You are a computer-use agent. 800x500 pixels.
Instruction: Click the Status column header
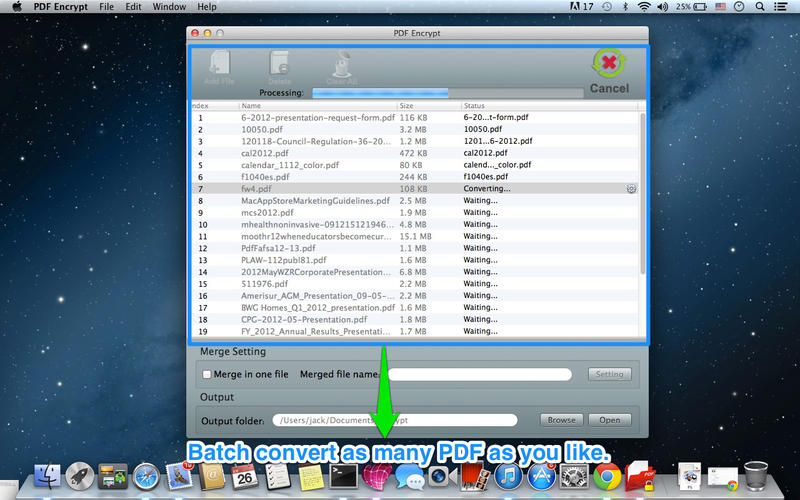549,106
